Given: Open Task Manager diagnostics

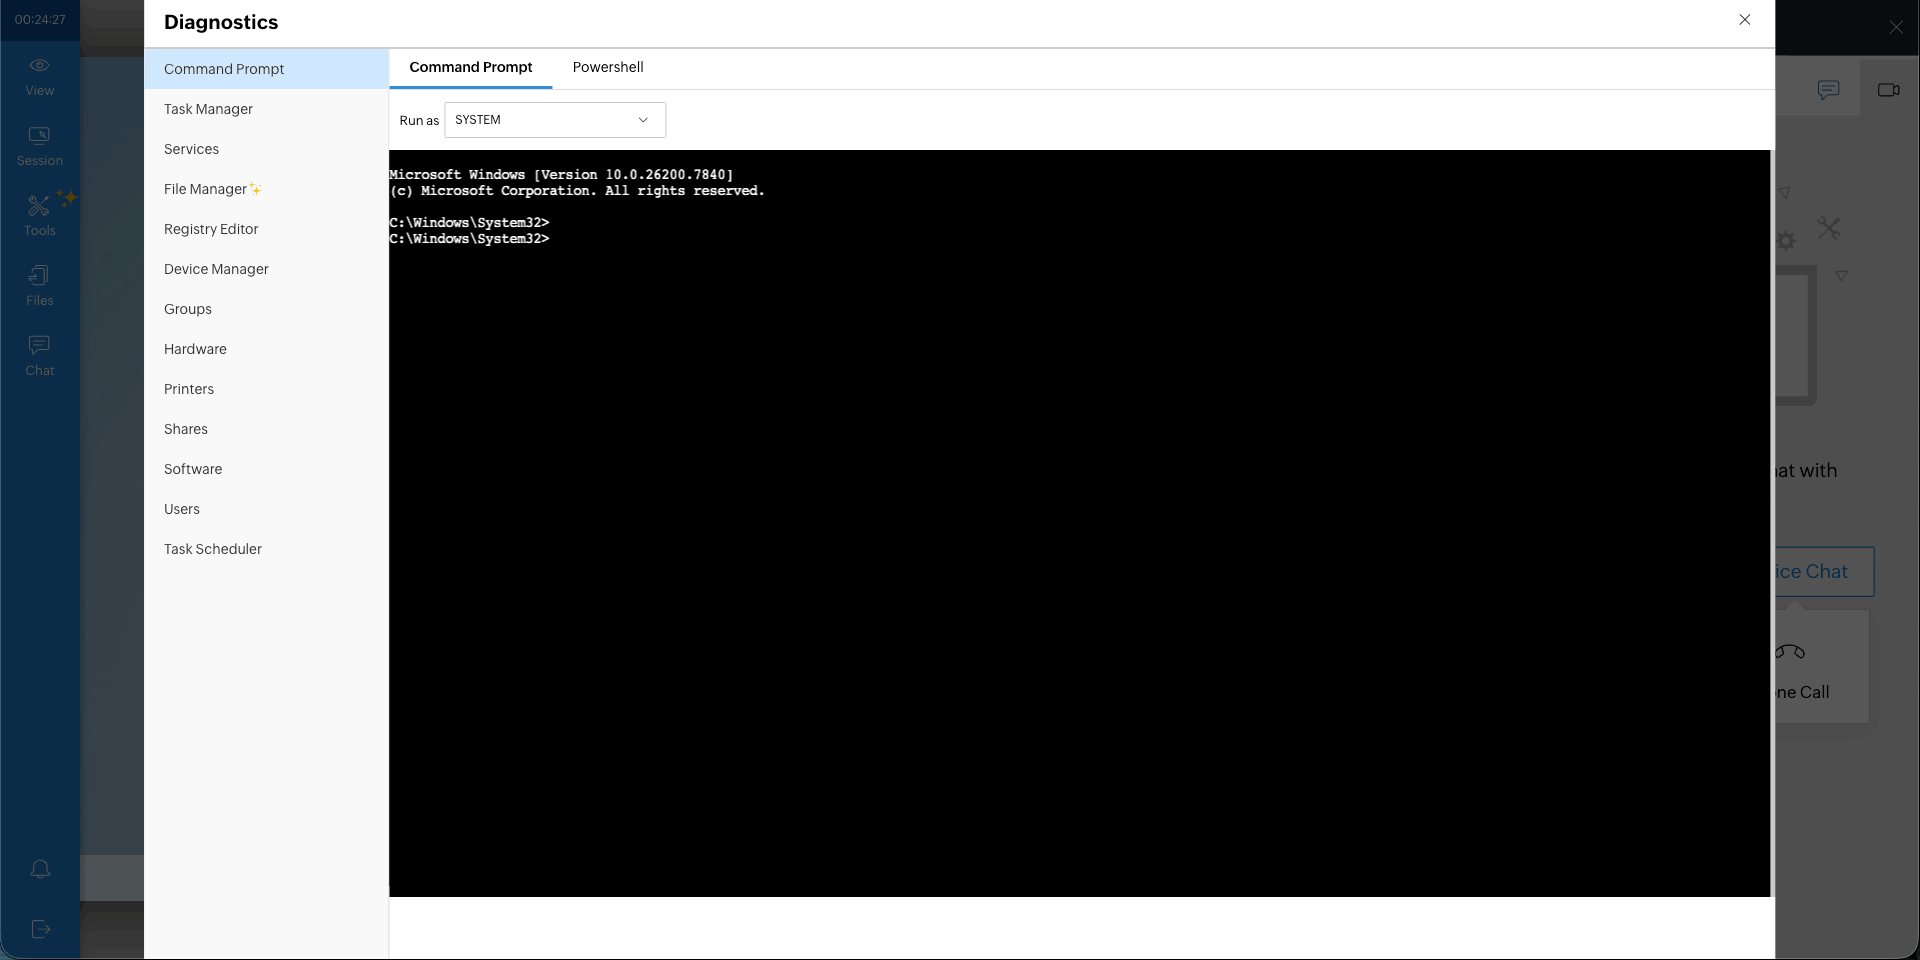Looking at the screenshot, I should [266, 109].
